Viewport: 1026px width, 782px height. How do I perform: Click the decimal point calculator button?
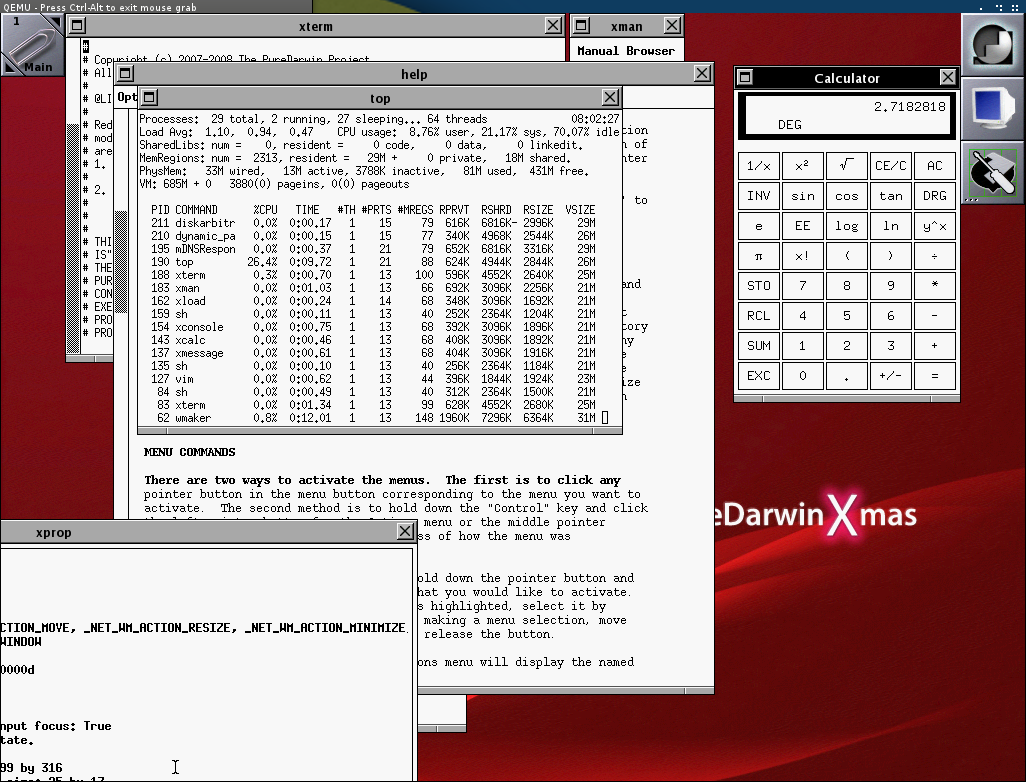(846, 376)
